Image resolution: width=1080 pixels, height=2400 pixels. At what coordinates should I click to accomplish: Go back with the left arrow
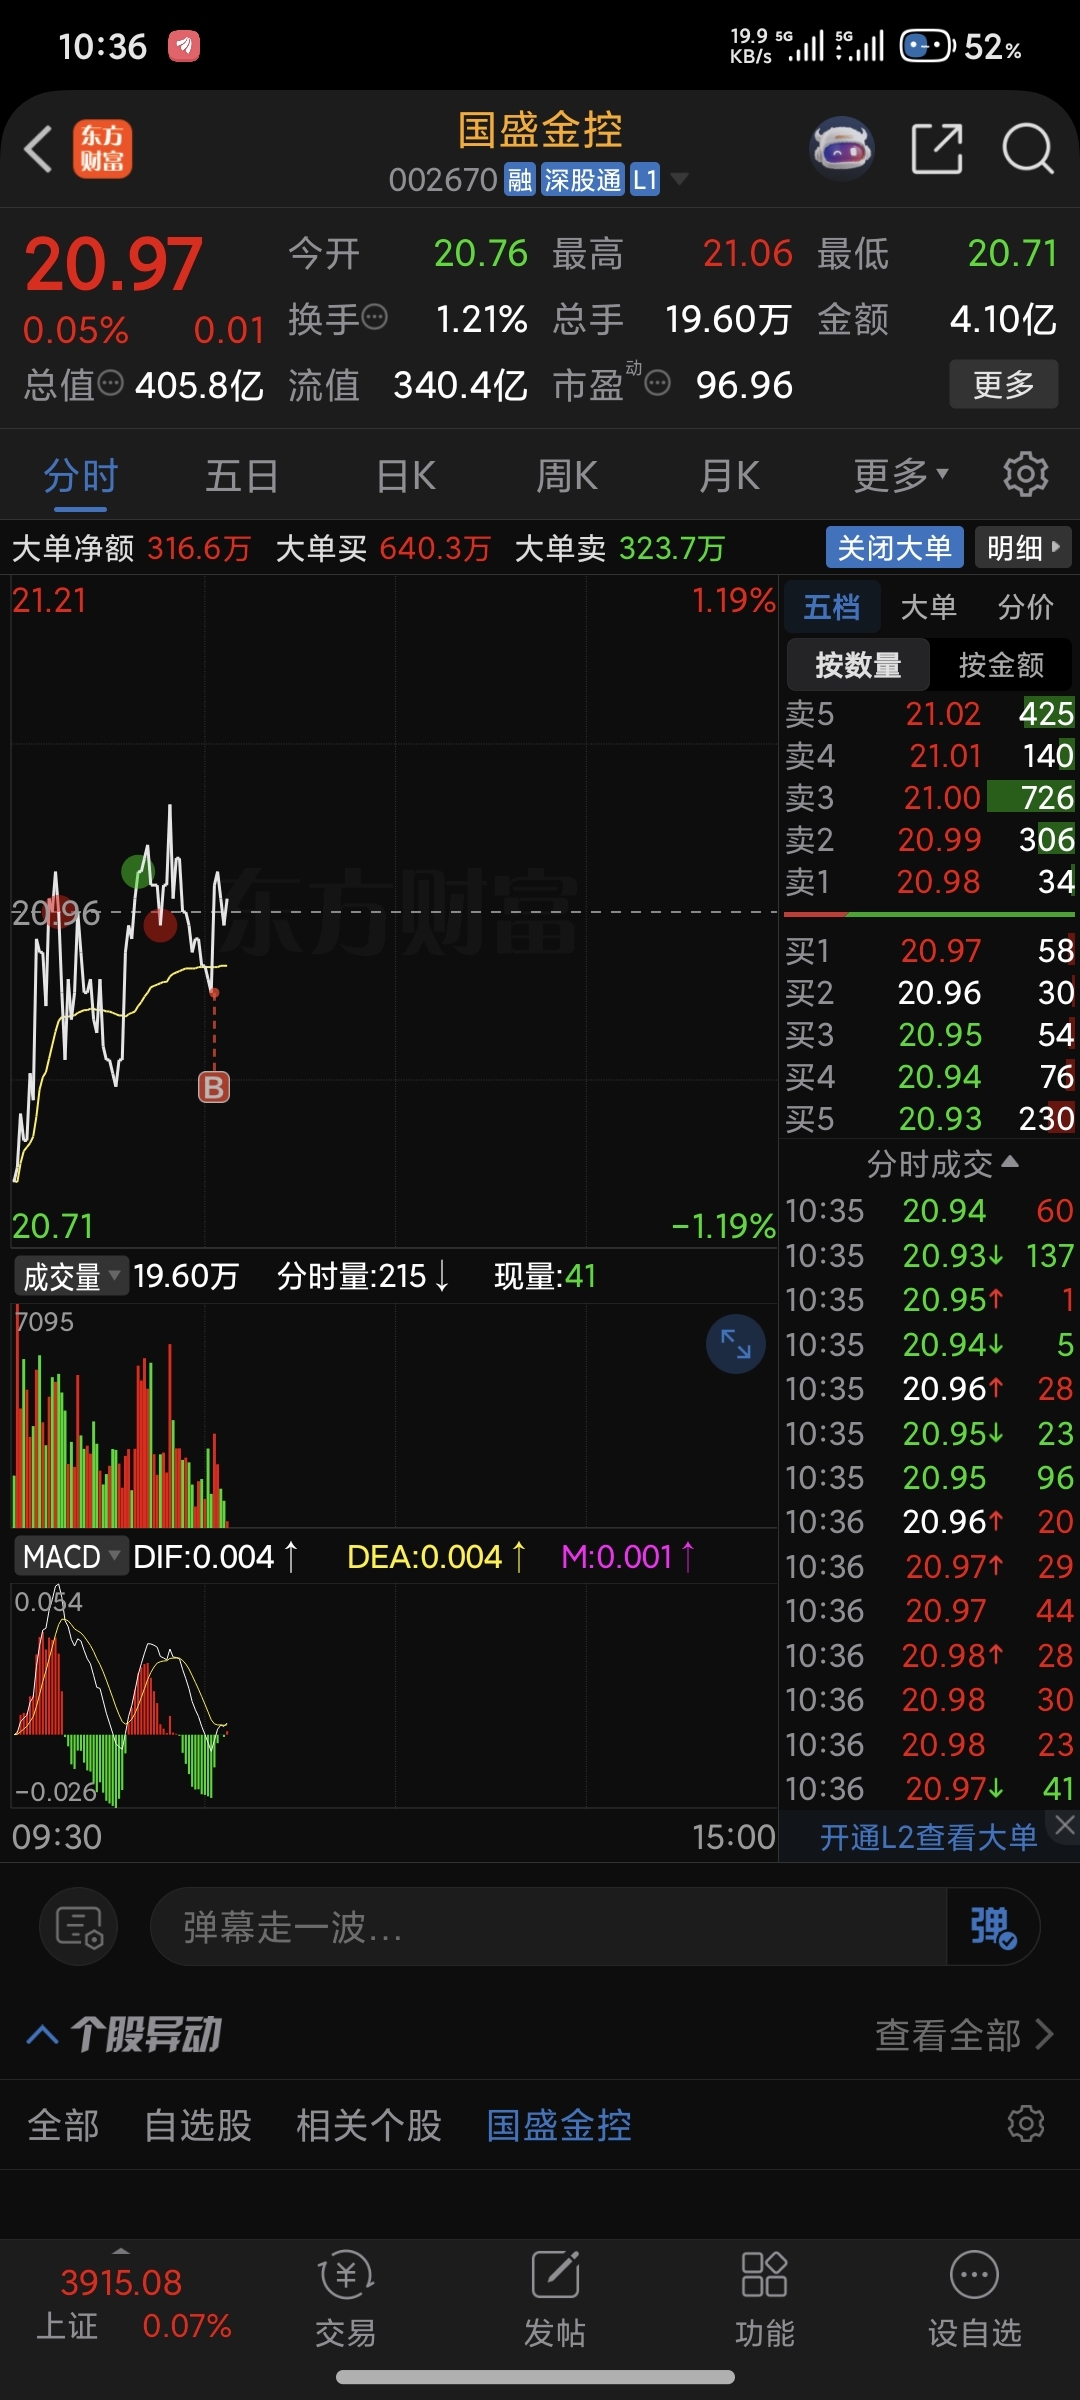[39, 150]
